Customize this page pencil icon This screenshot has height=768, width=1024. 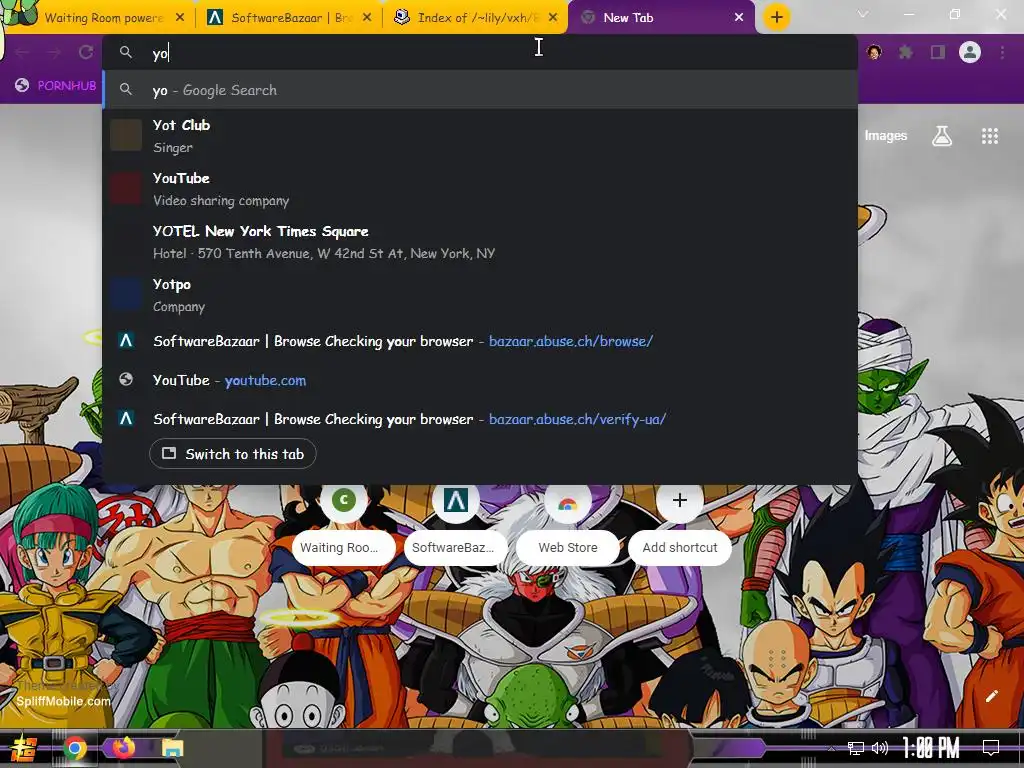(x=991, y=696)
